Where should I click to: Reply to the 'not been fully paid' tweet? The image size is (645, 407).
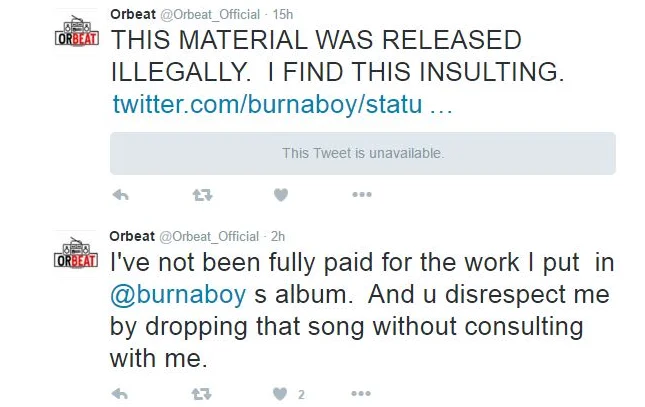pyautogui.click(x=120, y=392)
